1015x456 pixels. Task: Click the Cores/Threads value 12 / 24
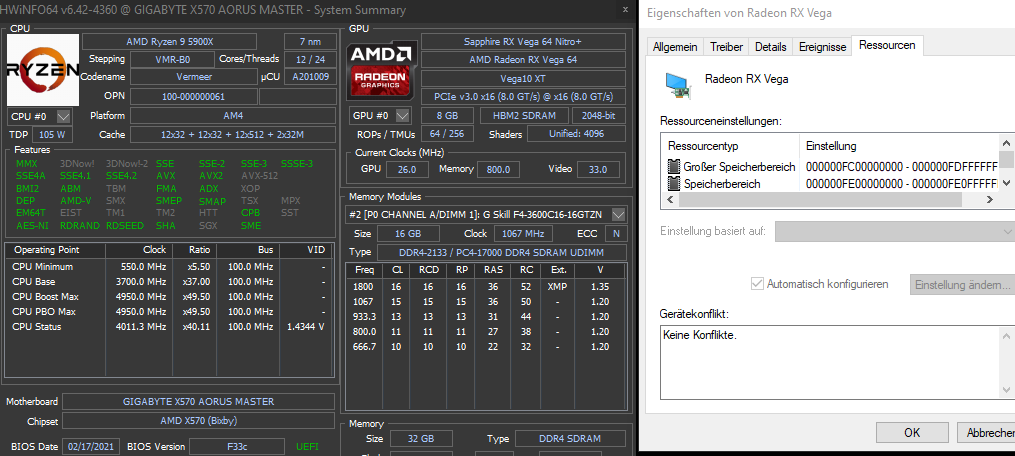[x=310, y=59]
